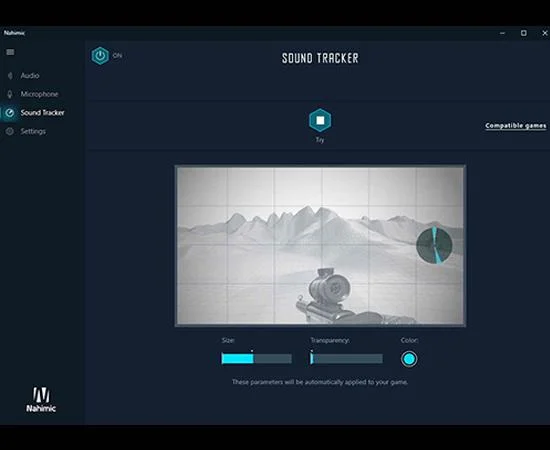This screenshot has width=550, height=450.
Task: Click the Nahimic logo
Action: [41, 399]
